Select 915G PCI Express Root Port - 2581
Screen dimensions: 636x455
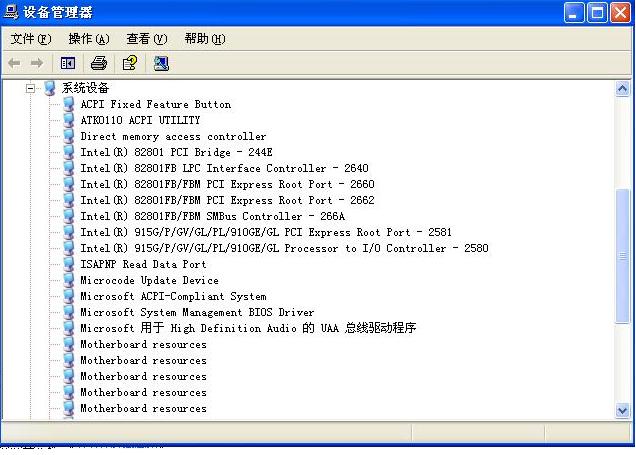(266, 232)
